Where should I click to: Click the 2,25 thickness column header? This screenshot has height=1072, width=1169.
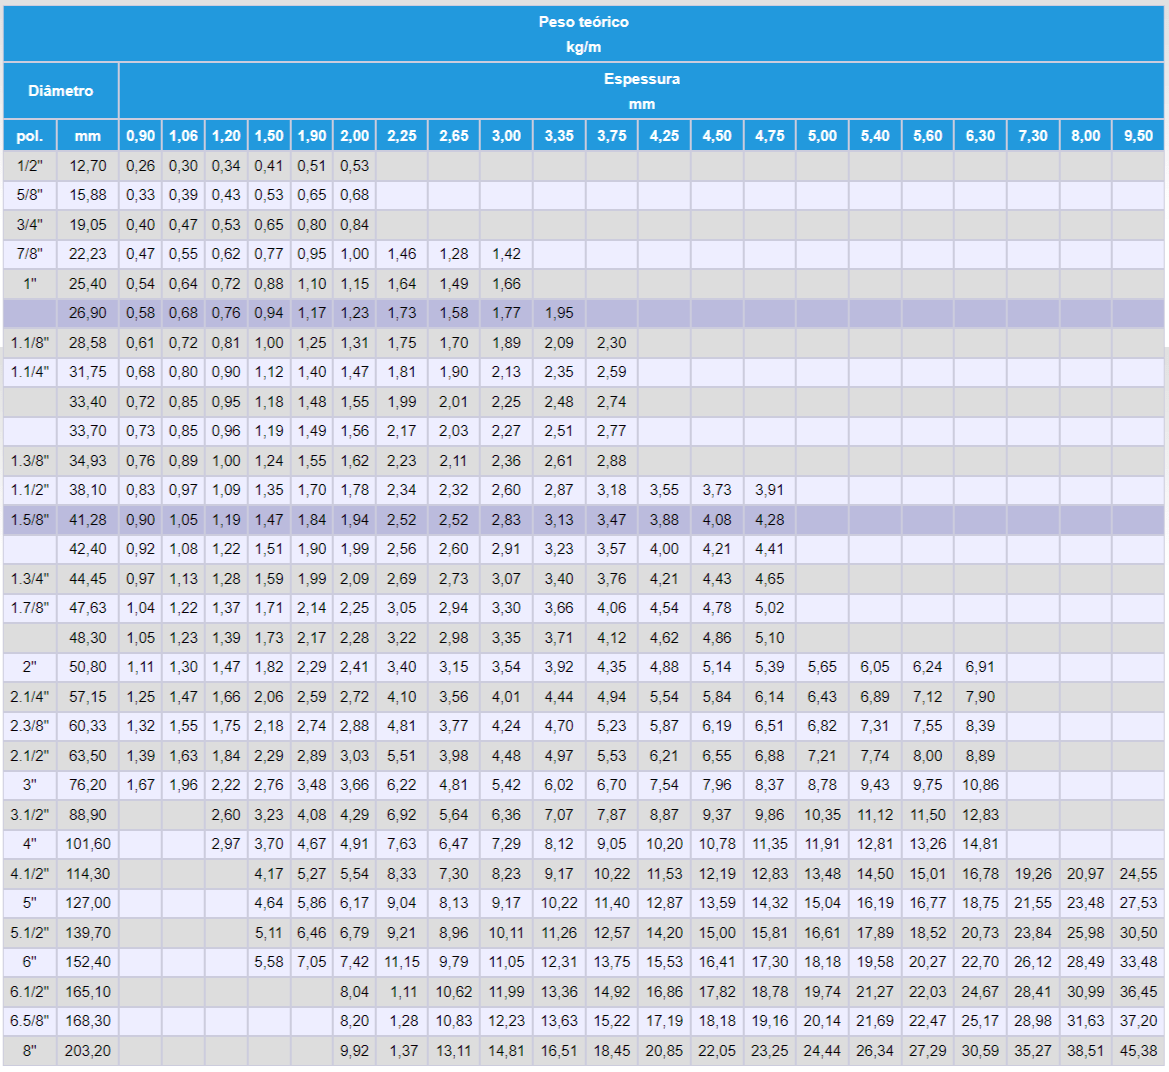click(x=402, y=136)
